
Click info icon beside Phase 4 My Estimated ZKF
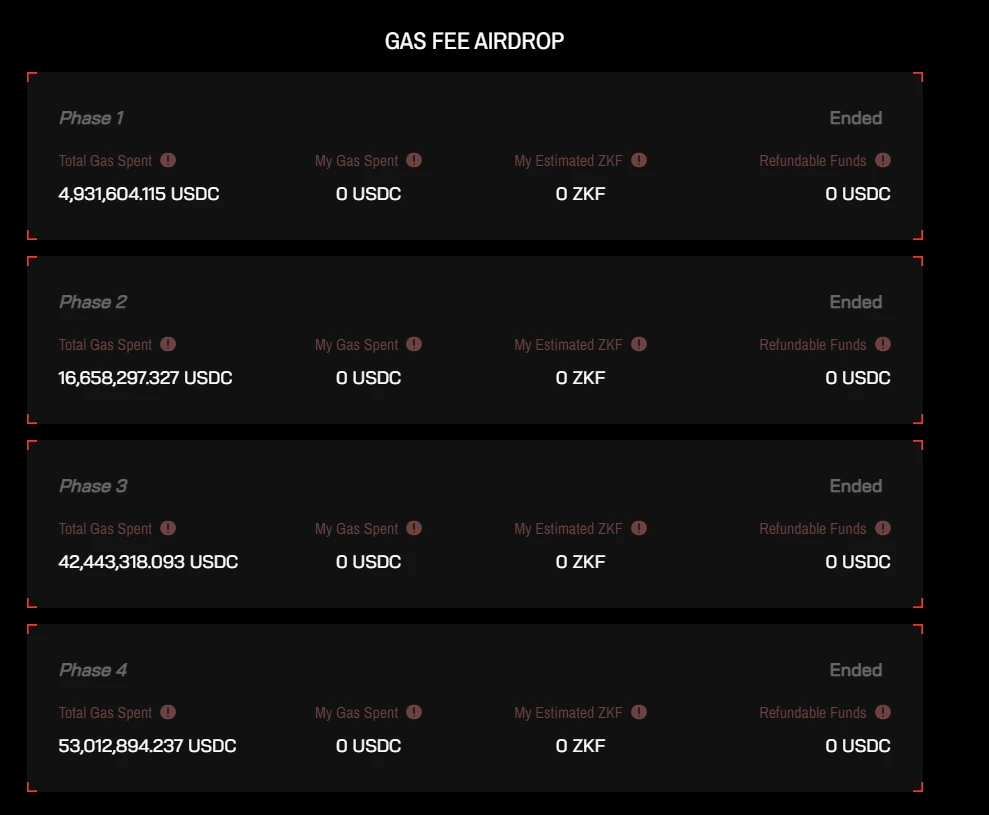[x=639, y=712]
